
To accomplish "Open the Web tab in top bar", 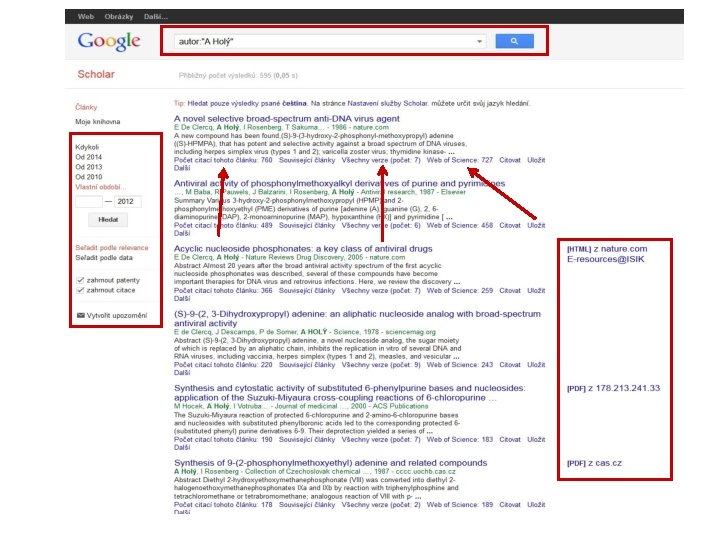I will click(85, 17).
